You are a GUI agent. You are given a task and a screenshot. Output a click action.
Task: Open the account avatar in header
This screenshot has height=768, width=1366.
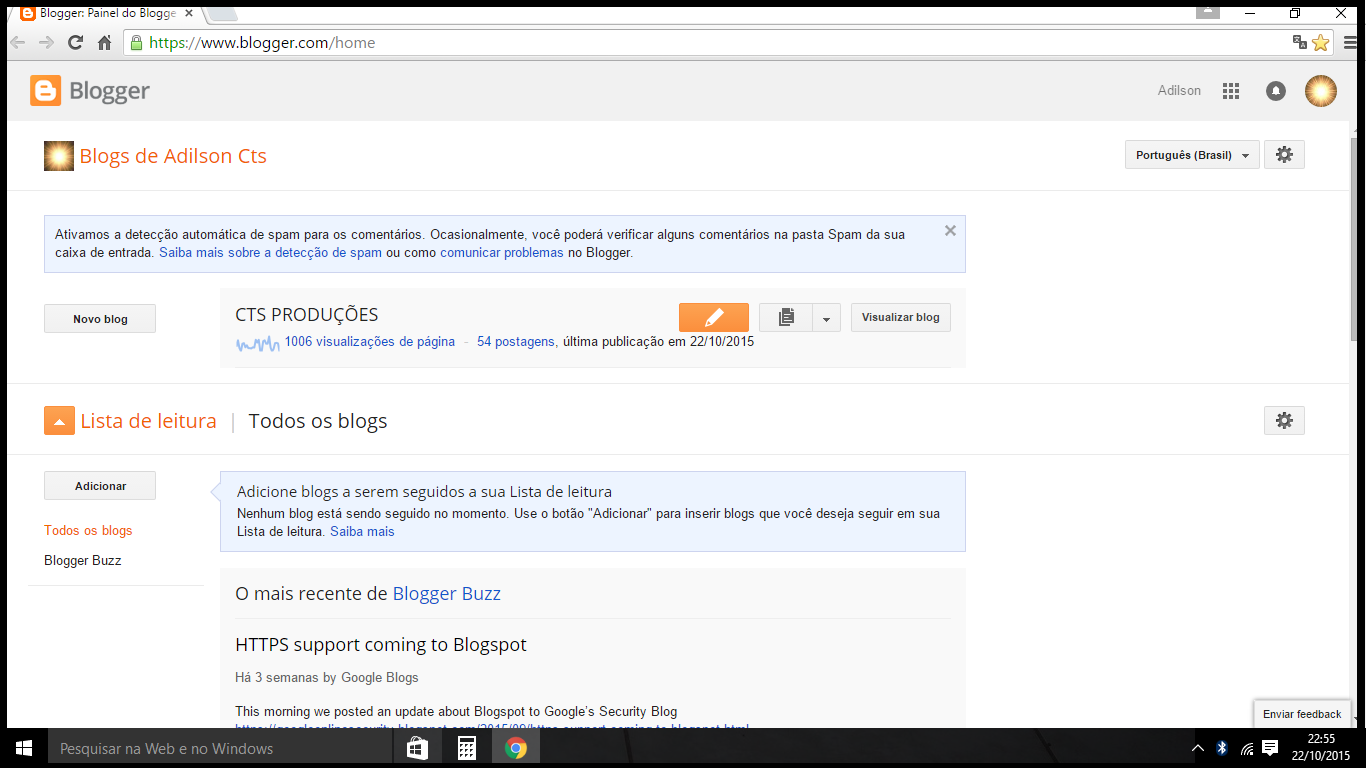(1321, 91)
